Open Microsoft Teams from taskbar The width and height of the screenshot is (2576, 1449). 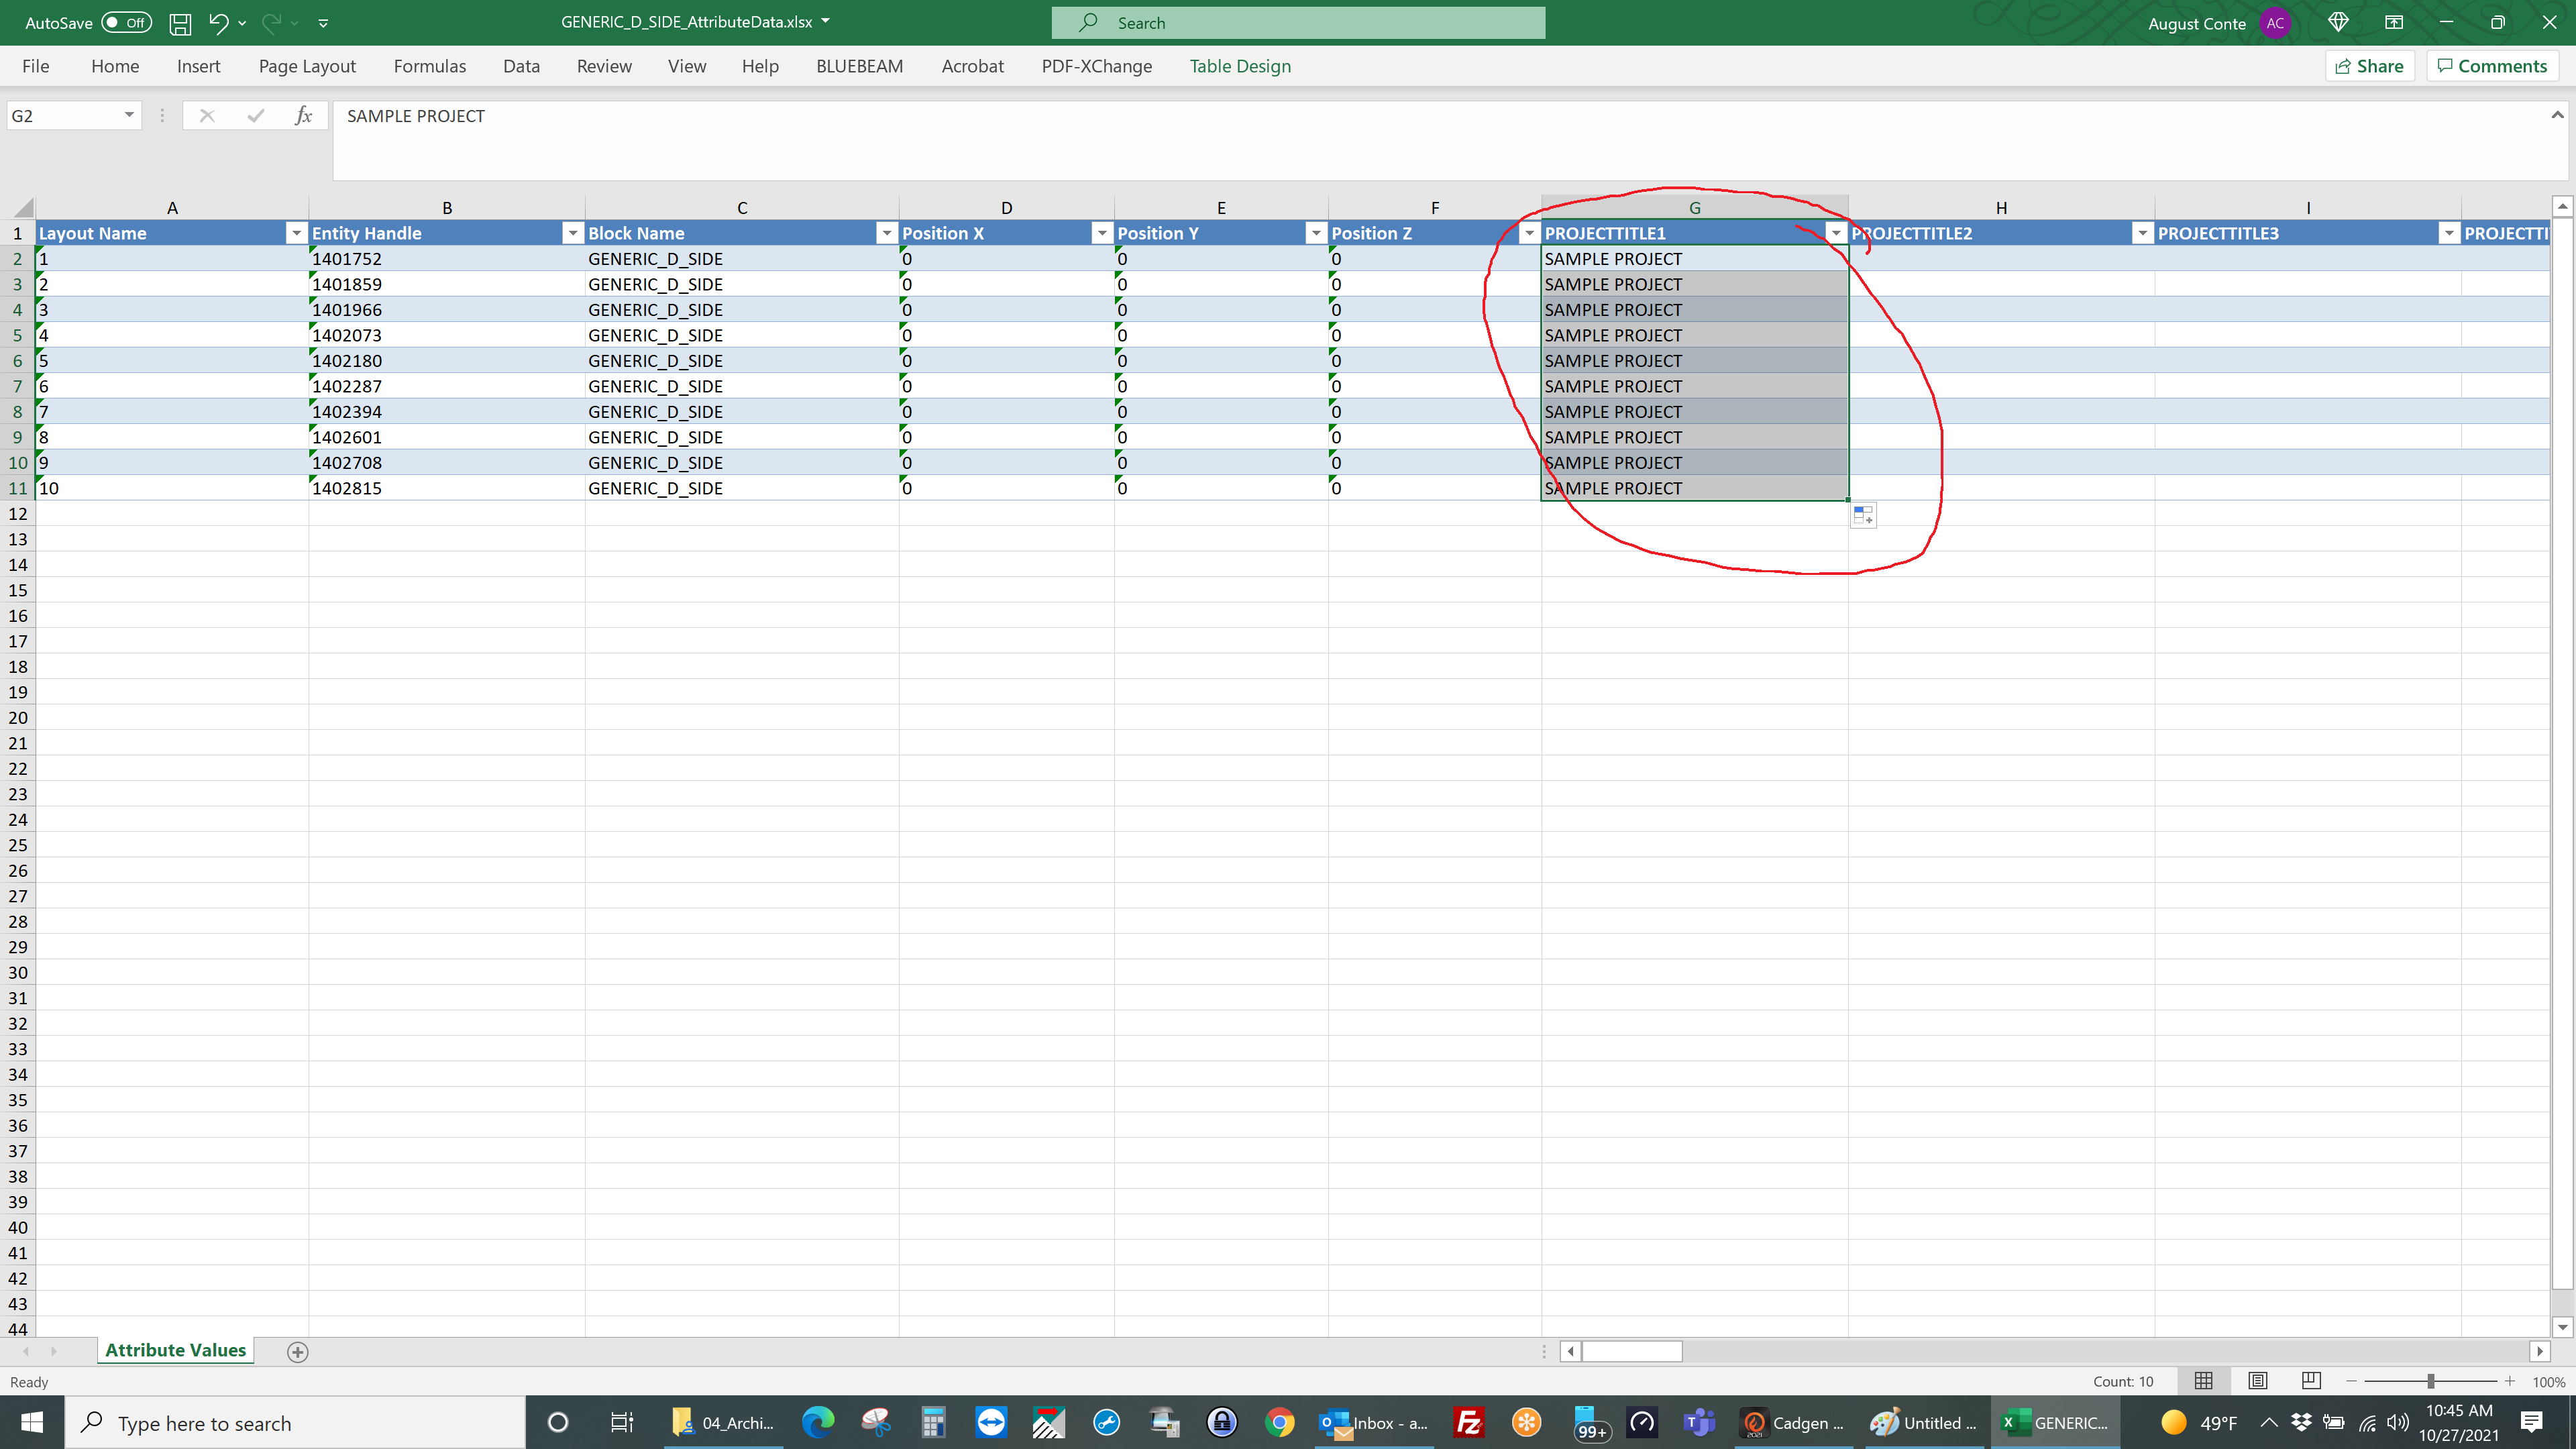1699,1423
